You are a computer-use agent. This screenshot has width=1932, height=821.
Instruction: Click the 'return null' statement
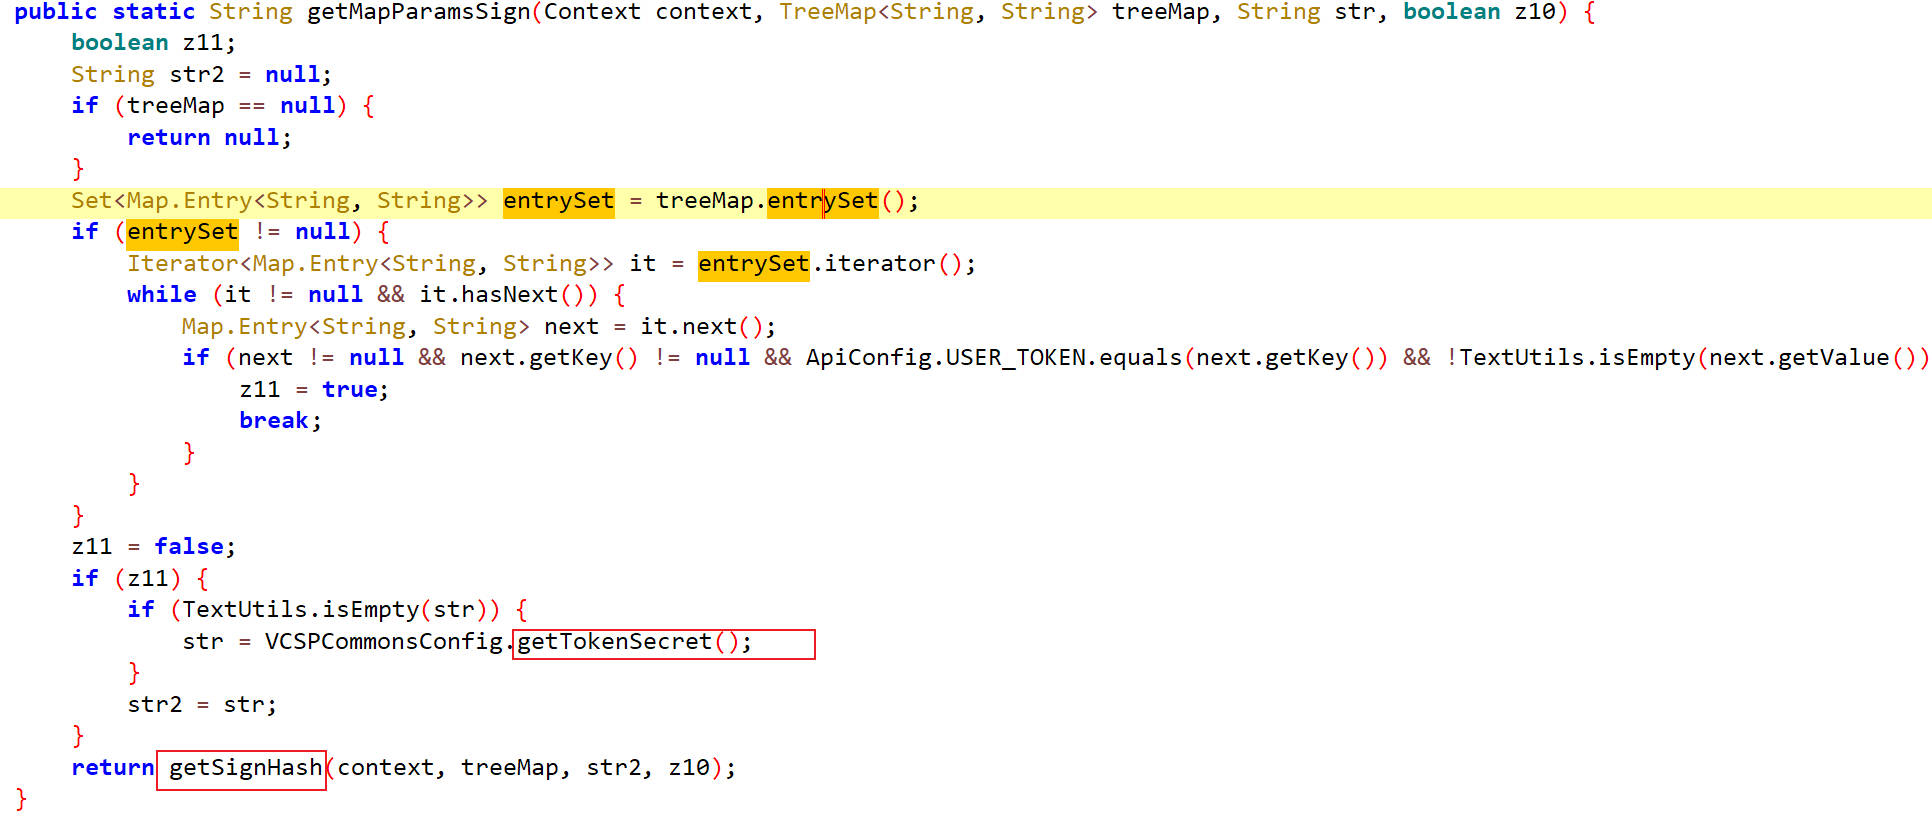pyautogui.click(x=208, y=138)
